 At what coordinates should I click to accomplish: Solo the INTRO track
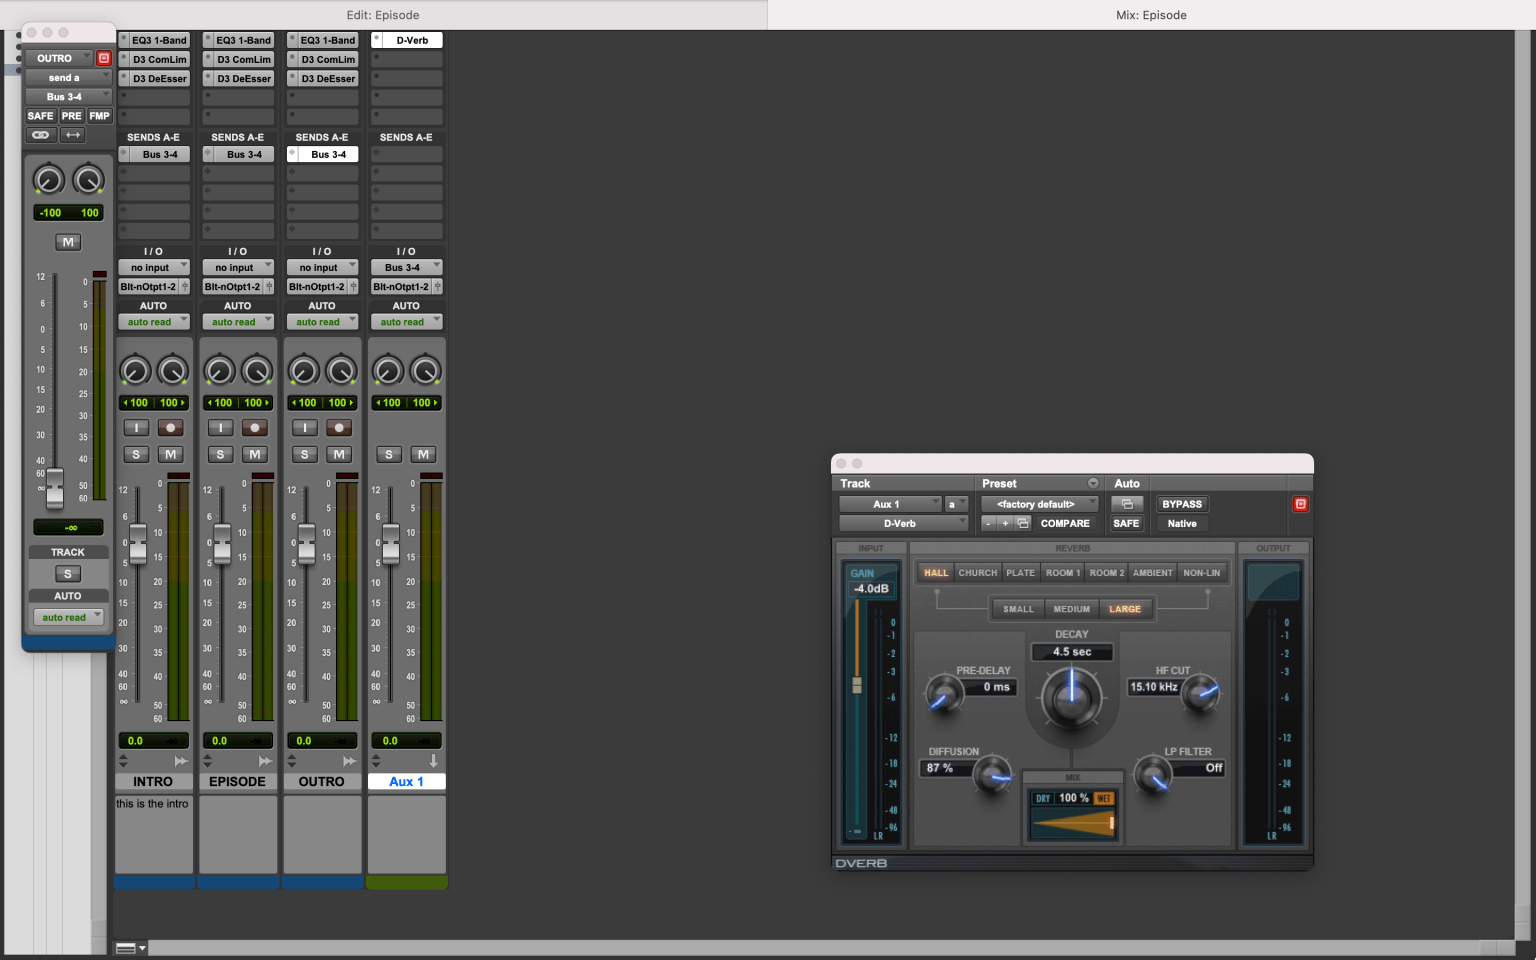coord(136,454)
